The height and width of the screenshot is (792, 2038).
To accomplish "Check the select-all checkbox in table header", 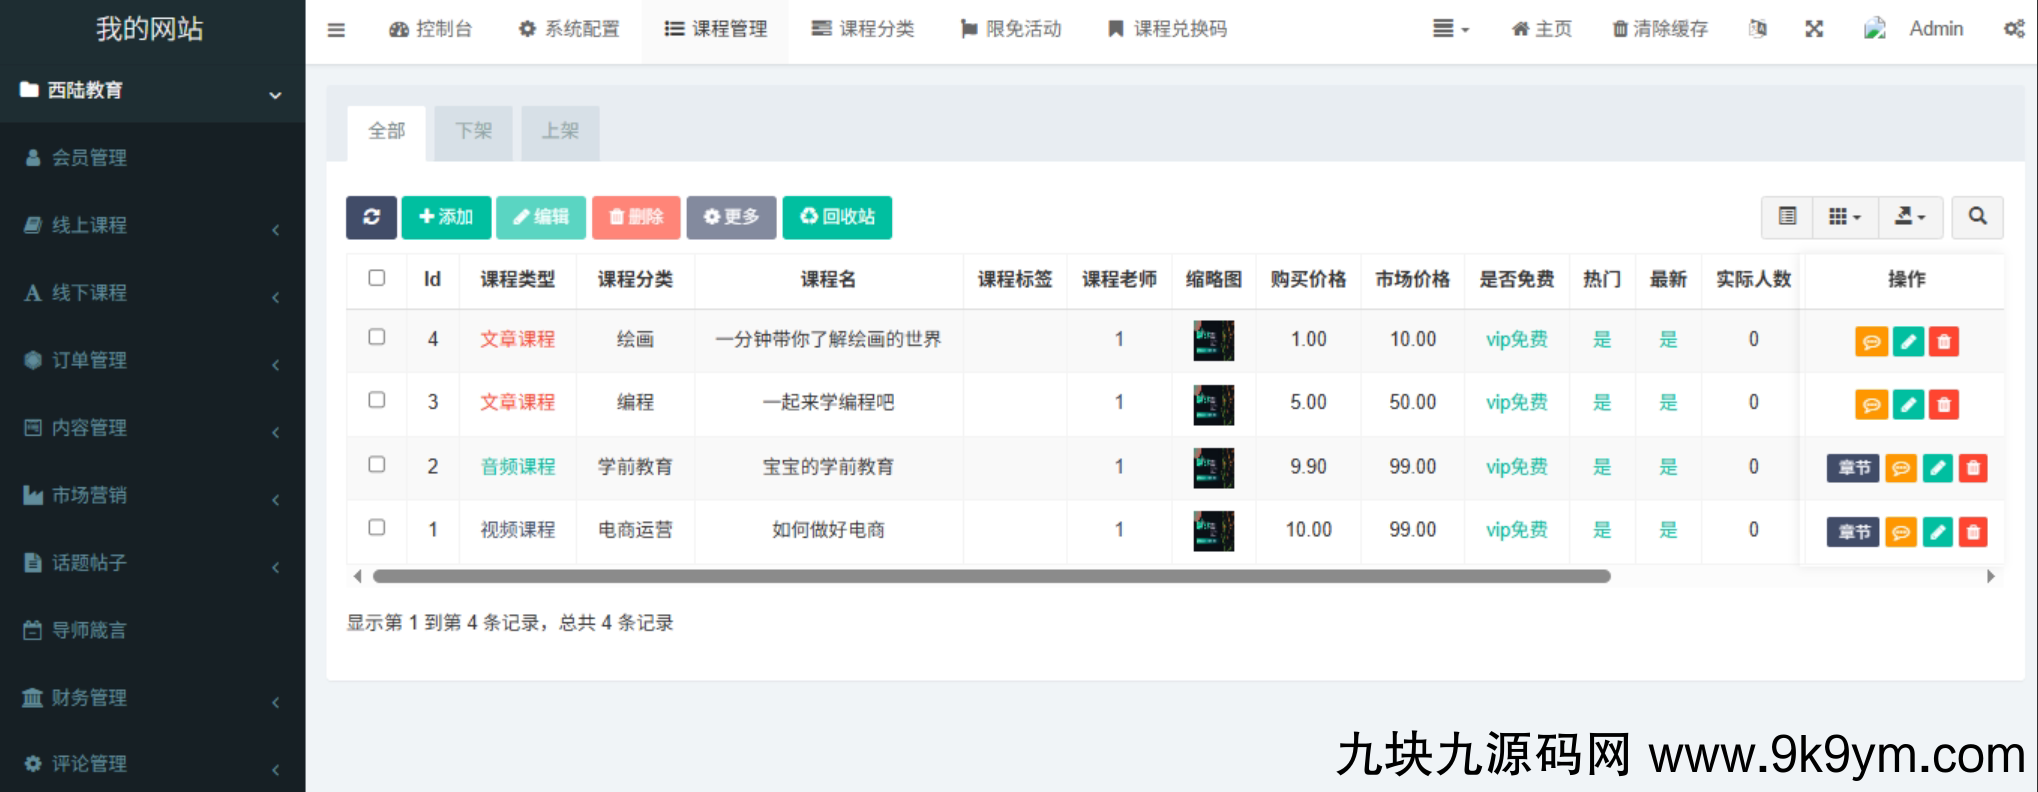I will [x=377, y=278].
